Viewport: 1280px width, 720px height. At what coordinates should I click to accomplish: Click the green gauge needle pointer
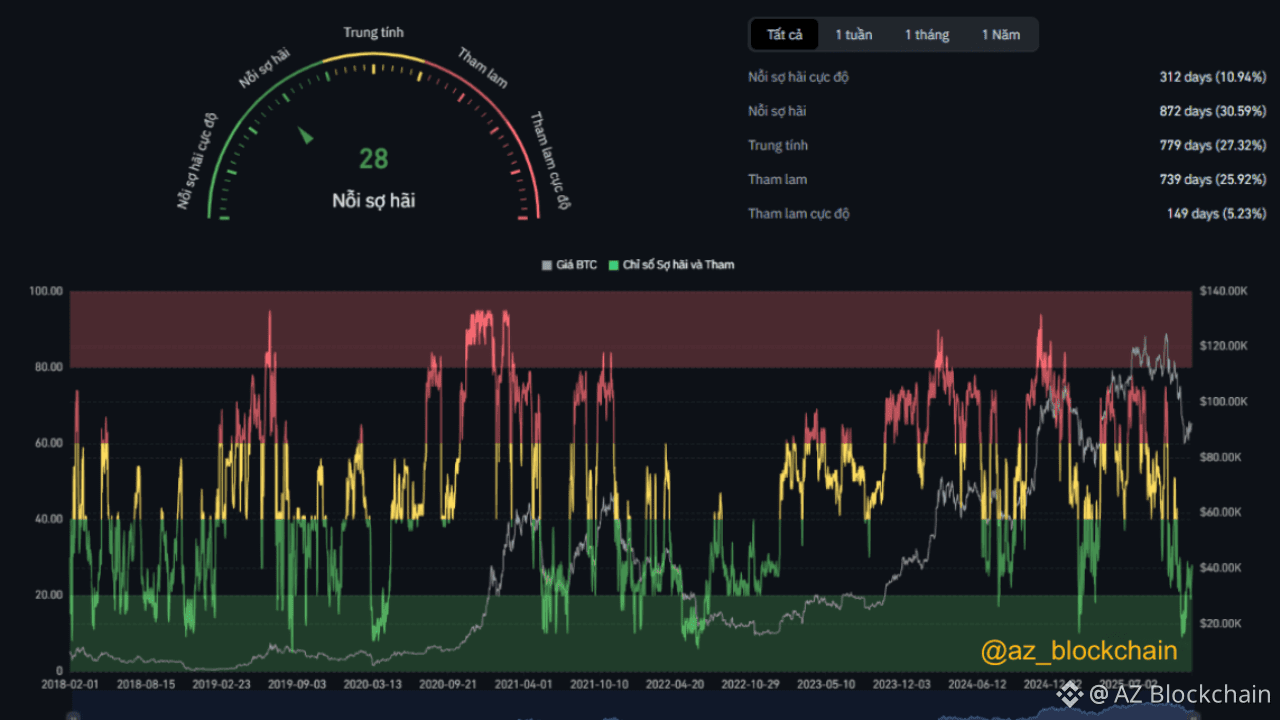(x=306, y=135)
